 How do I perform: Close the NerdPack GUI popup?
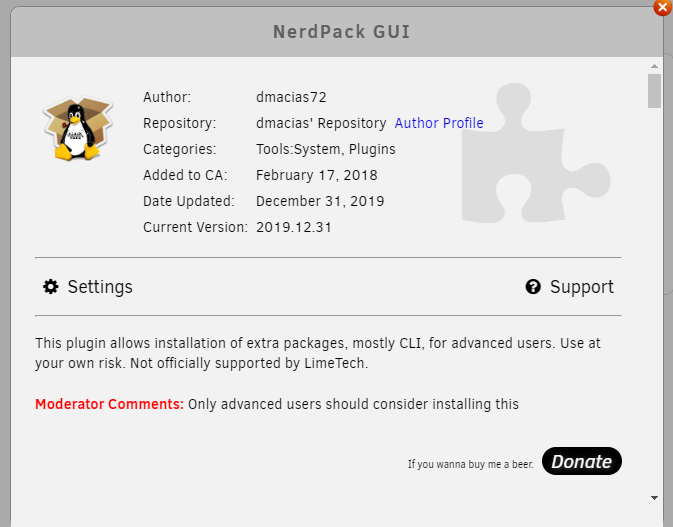(662, 7)
